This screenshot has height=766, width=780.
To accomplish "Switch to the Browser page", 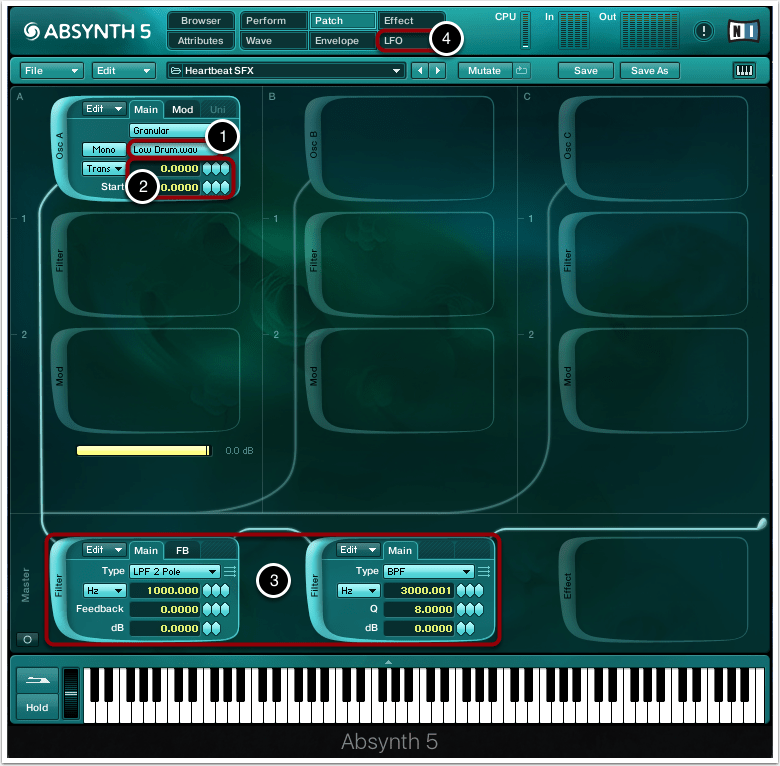I will 200,21.
